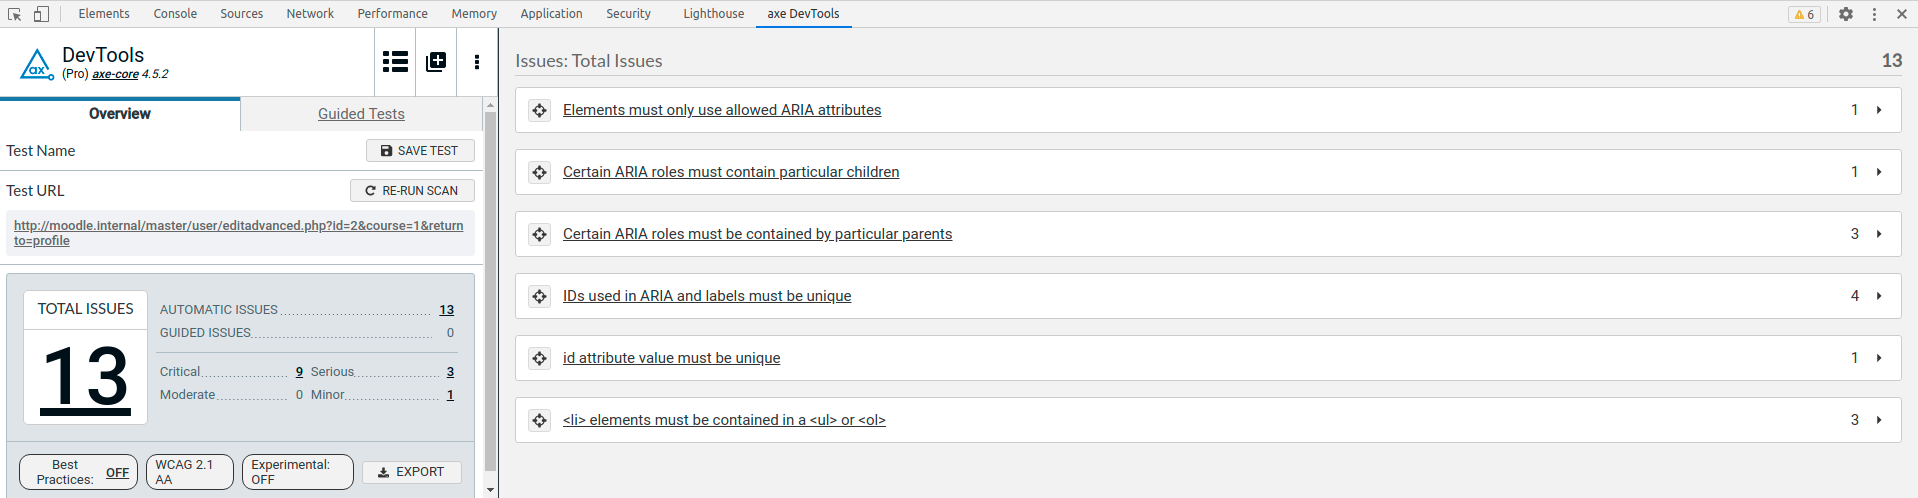The image size is (1918, 498).
Task: Open the saved tests list icon
Action: (395, 62)
